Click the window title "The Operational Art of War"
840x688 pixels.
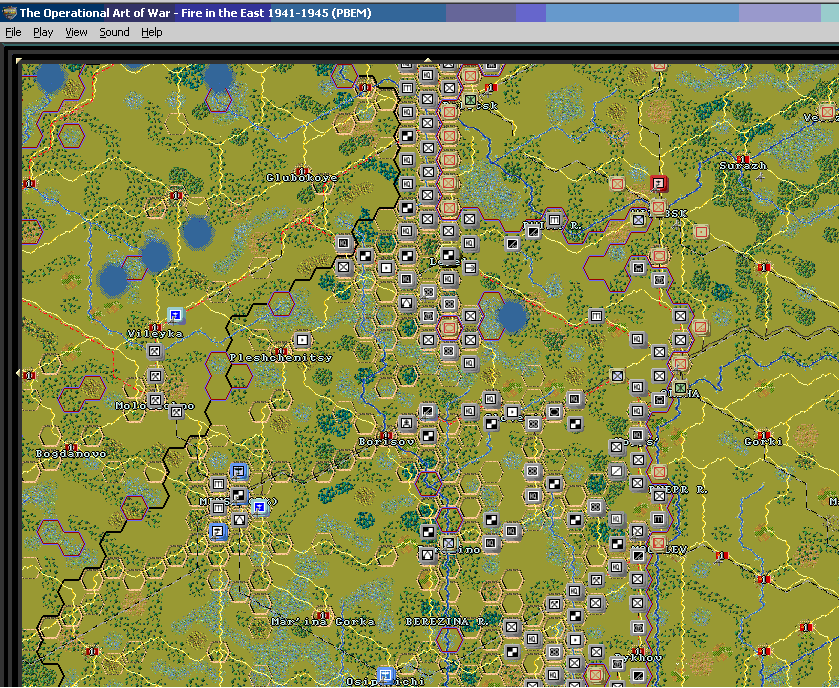[95, 13]
